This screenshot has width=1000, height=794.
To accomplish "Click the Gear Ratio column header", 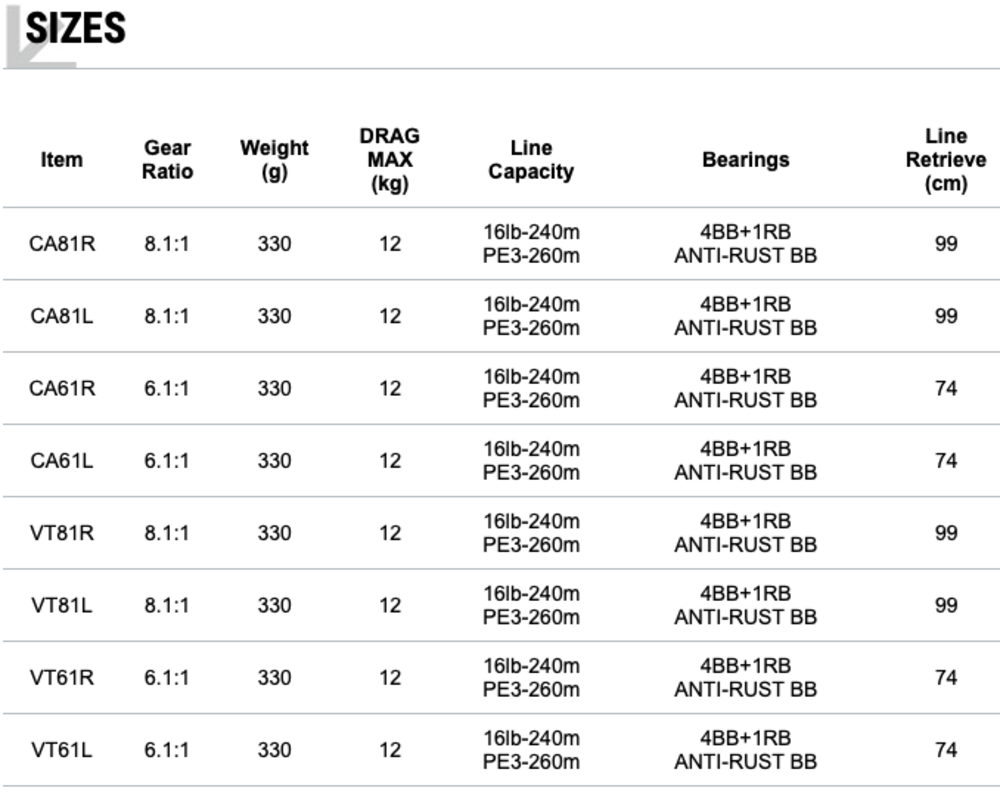I will tap(167, 160).
